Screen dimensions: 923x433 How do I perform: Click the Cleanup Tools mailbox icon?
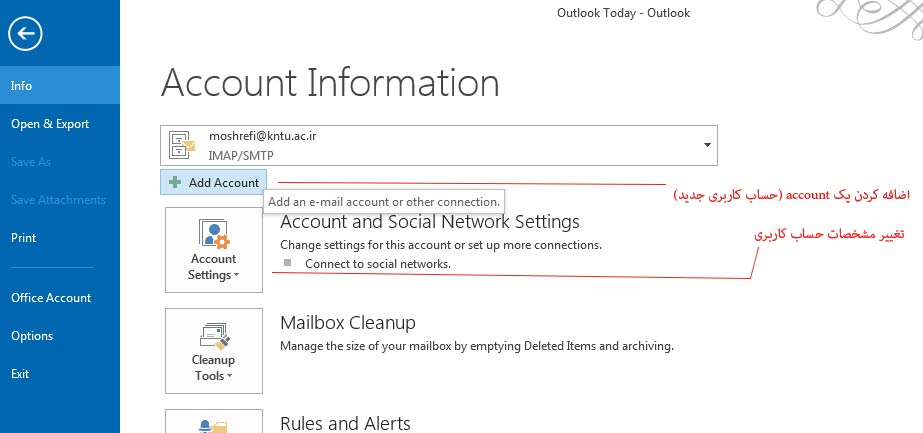click(214, 336)
